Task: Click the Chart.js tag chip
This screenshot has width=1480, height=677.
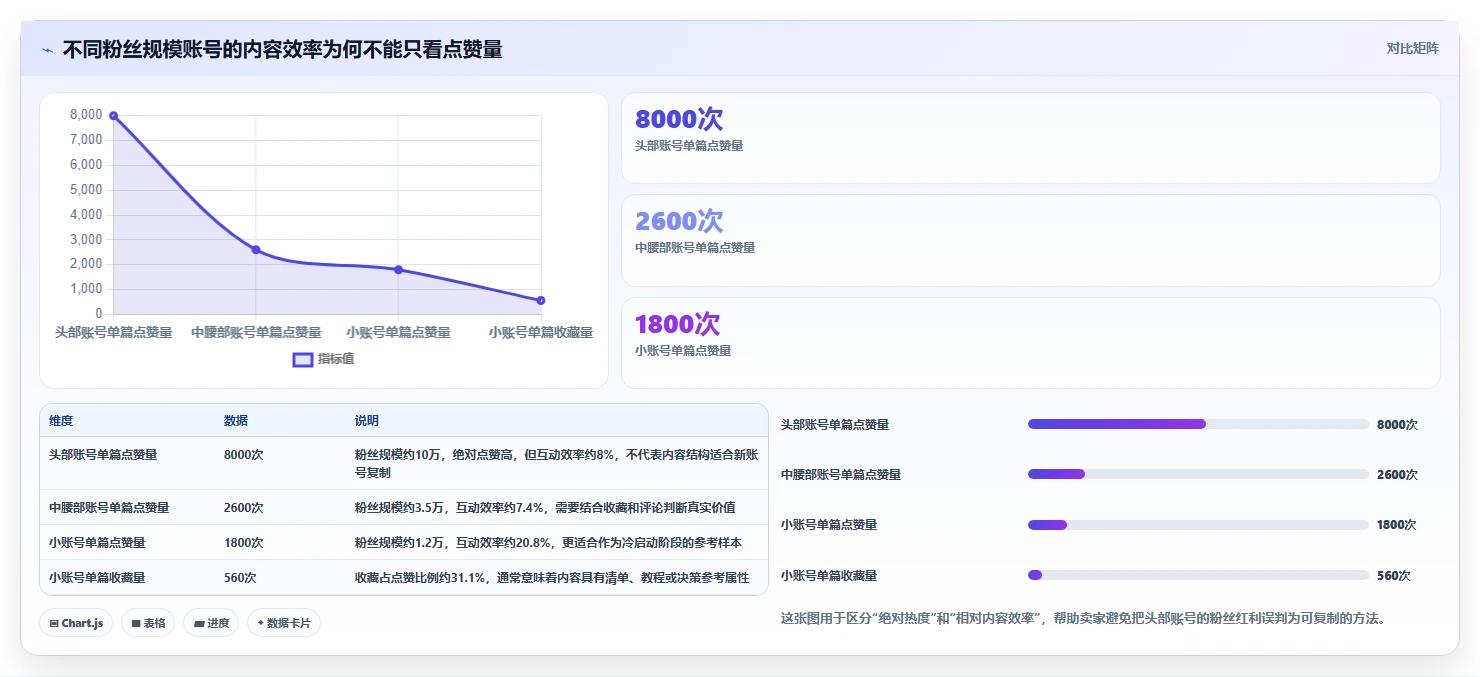Action: [x=77, y=623]
